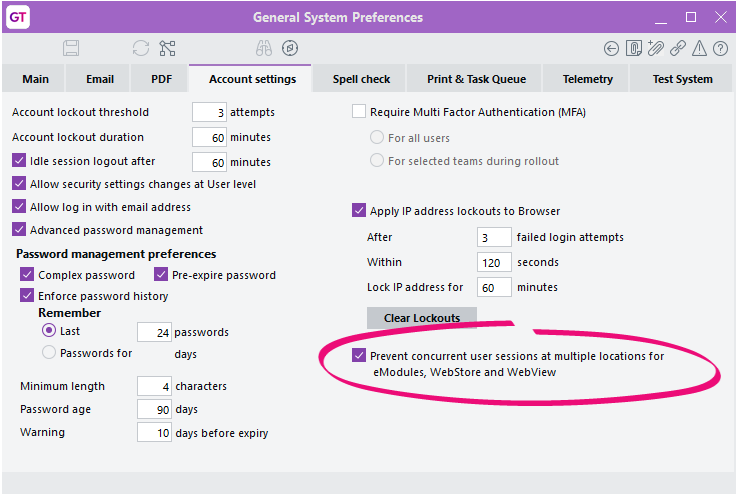Image resolution: width=737 pixels, height=496 pixels.
Task: Click the save disk icon in toolbar
Action: (71, 48)
